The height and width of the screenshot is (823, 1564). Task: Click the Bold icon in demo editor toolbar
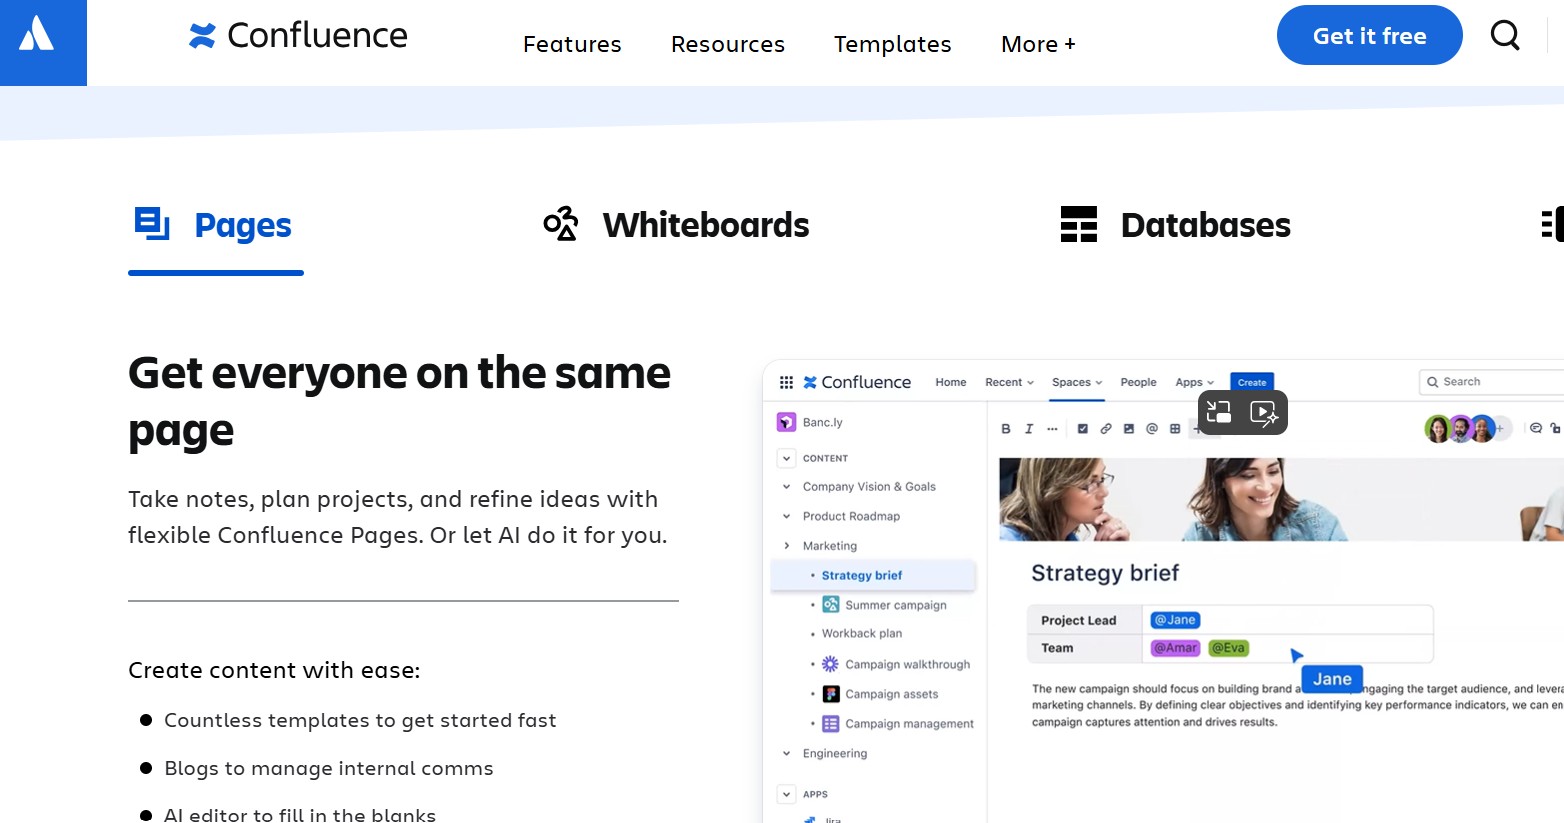1006,429
